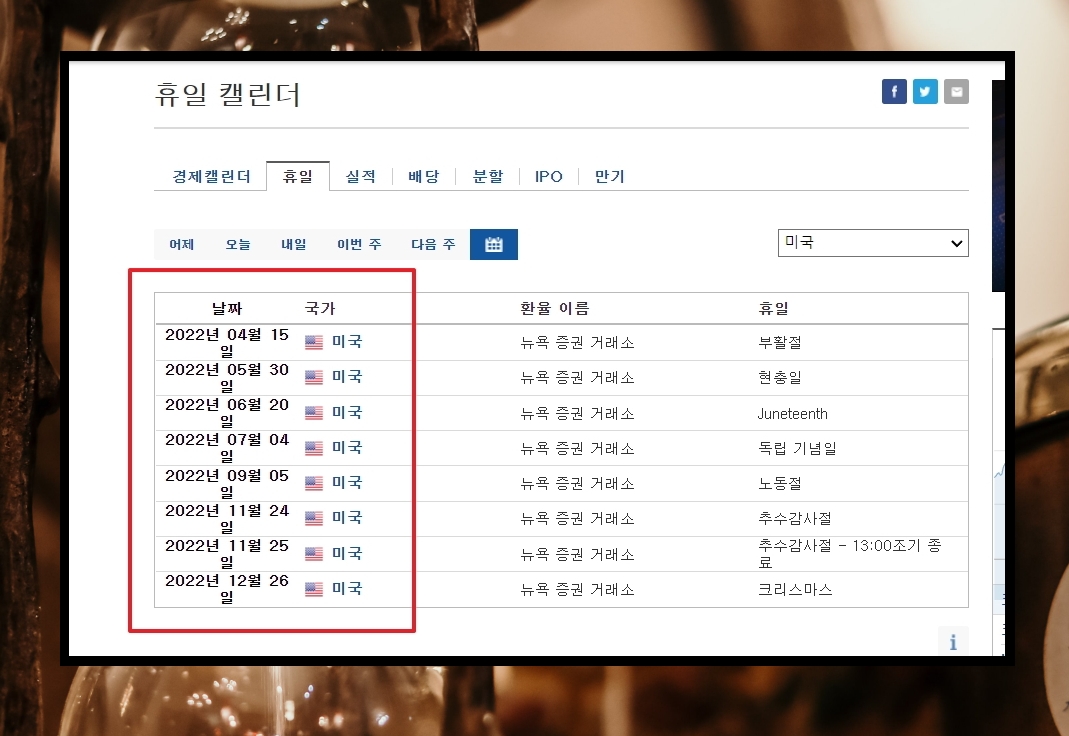Open the calendar date picker icon

click(x=494, y=245)
